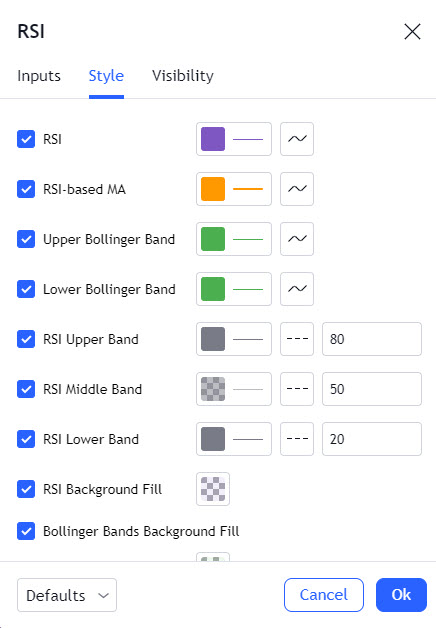Expand the Defaults dropdown
The width and height of the screenshot is (436, 628).
67,595
